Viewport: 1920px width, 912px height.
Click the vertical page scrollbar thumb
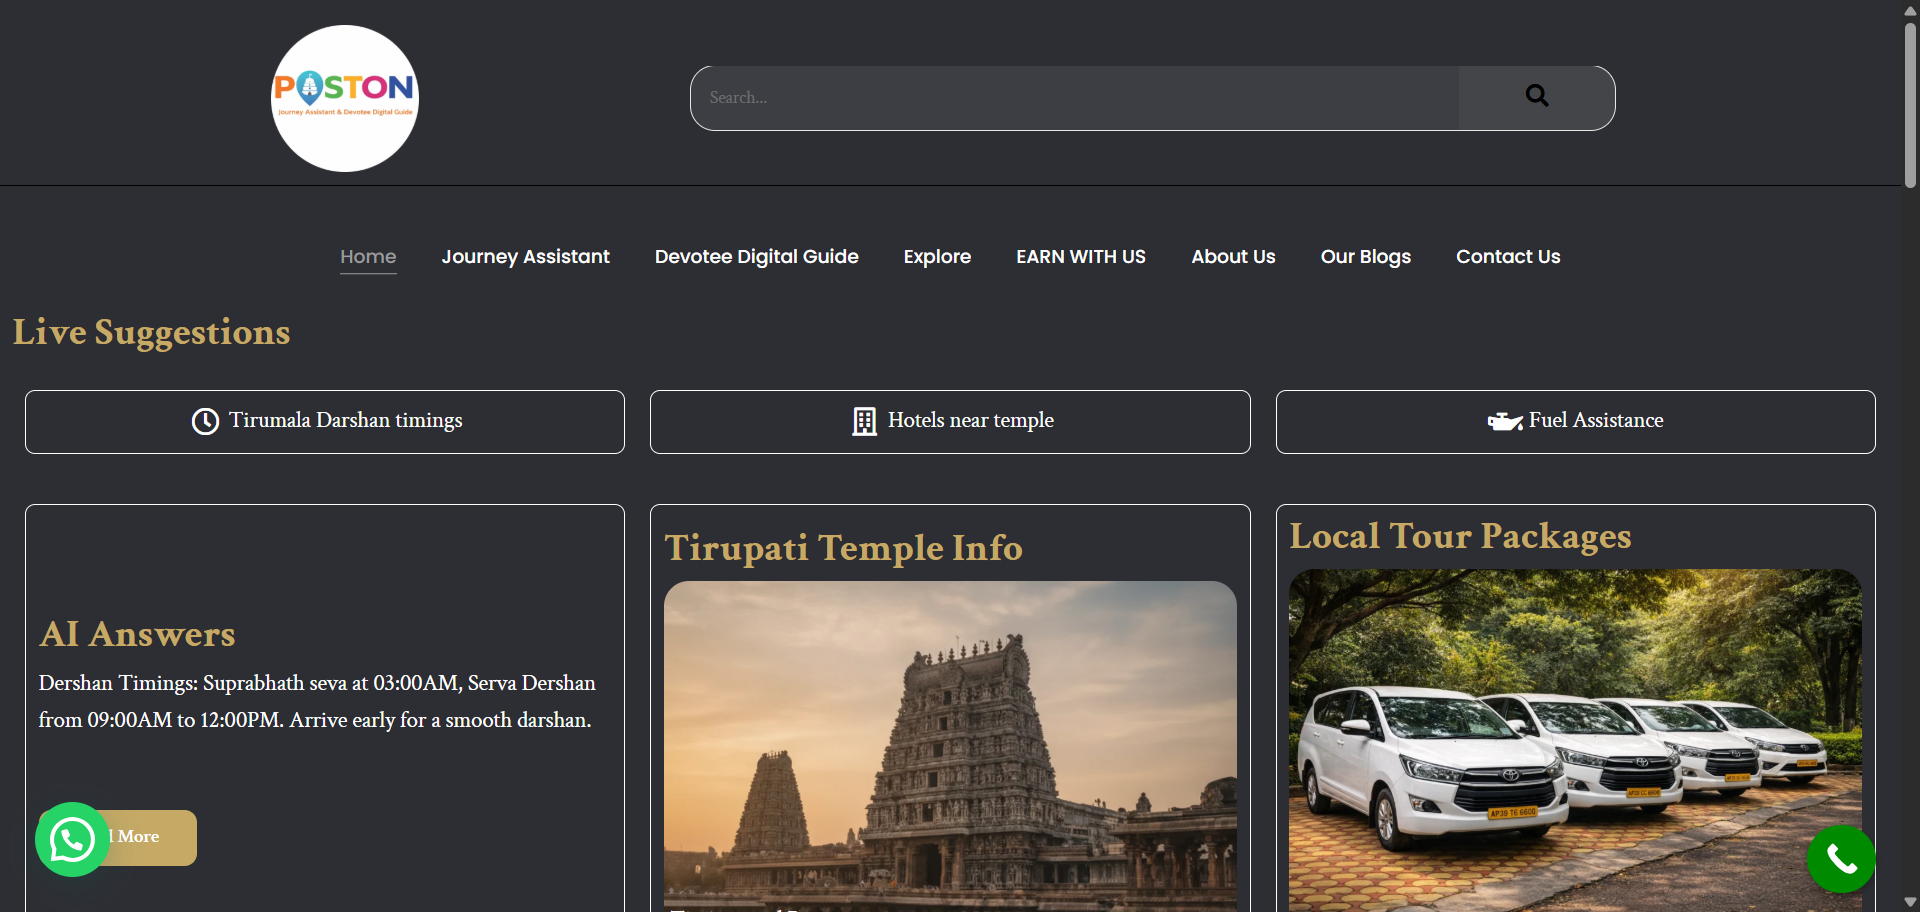[x=1910, y=105]
